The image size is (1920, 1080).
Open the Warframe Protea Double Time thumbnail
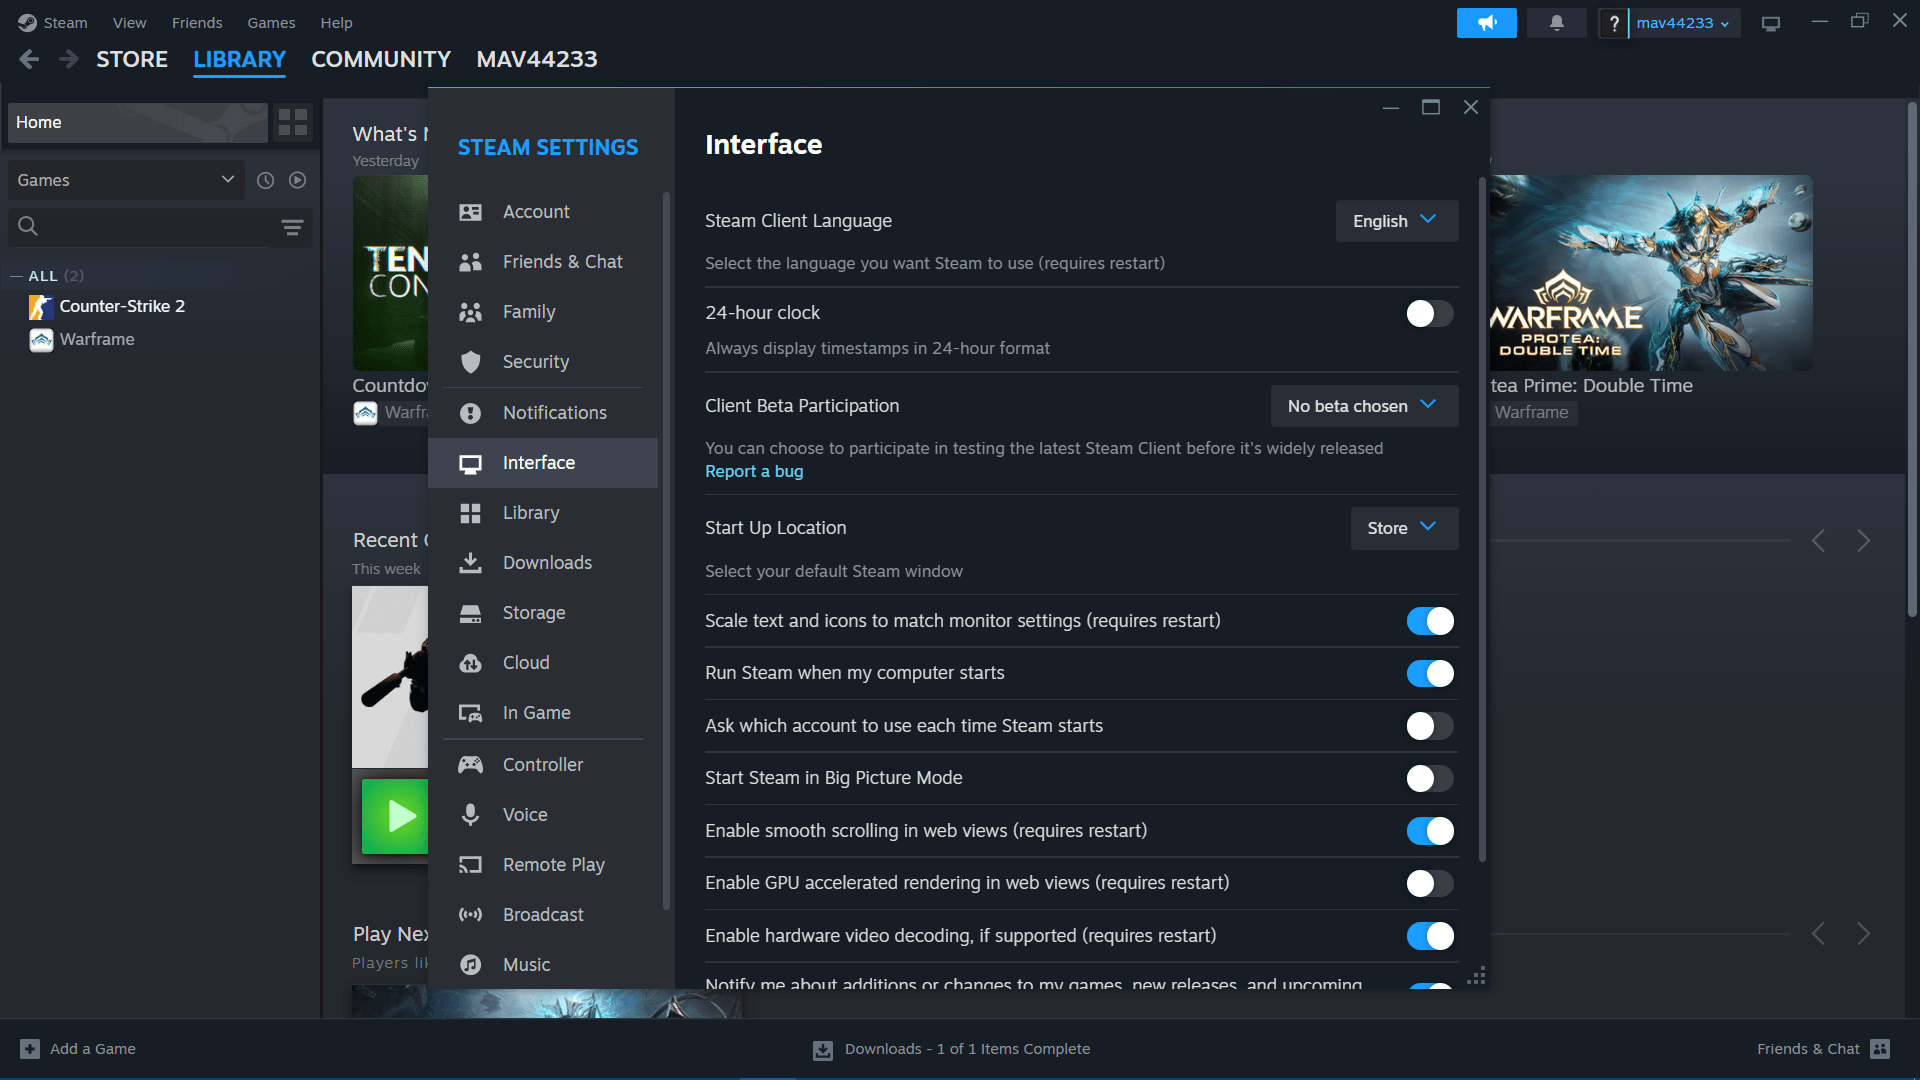pos(1650,273)
